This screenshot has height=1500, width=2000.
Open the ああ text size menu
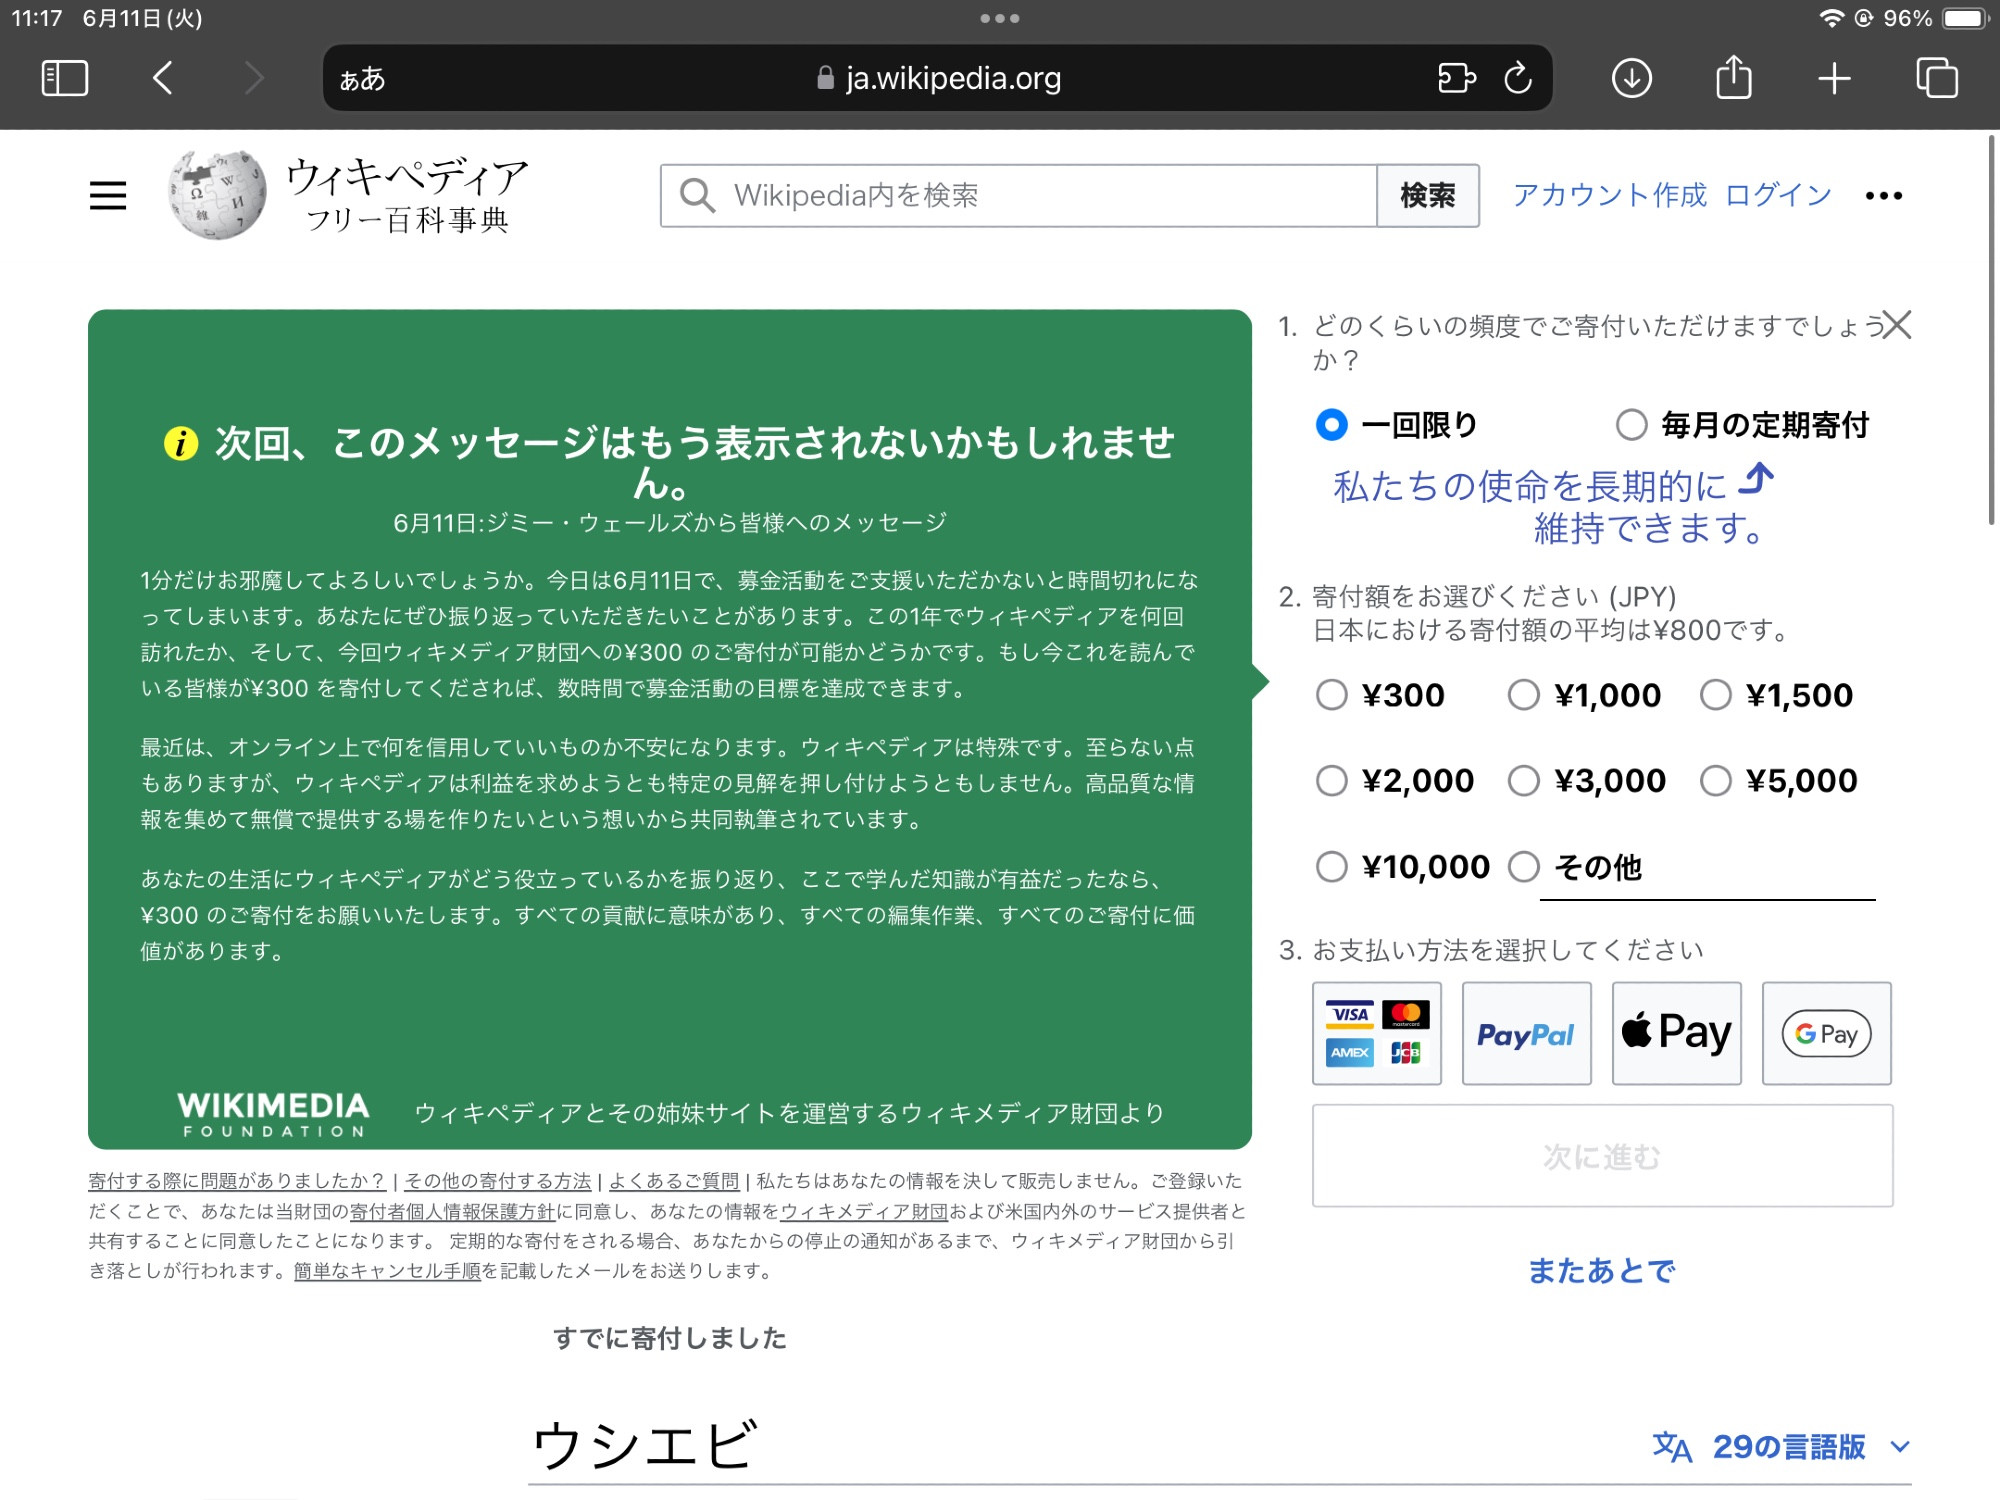tap(362, 78)
